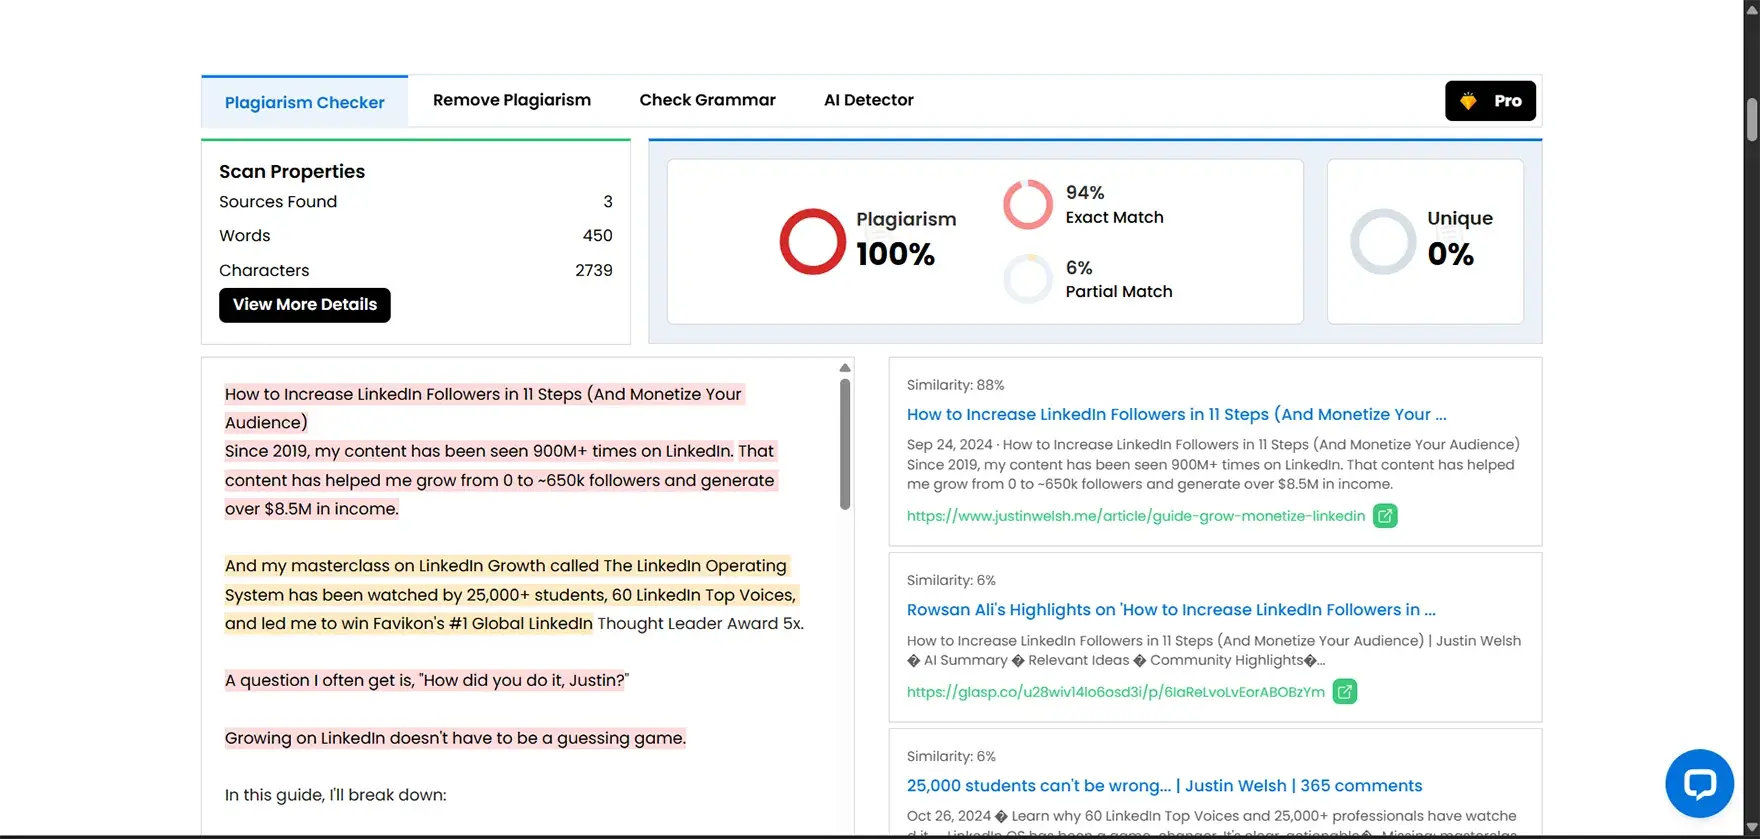Open Rowsan Ali's Highlights source link

click(x=1171, y=610)
